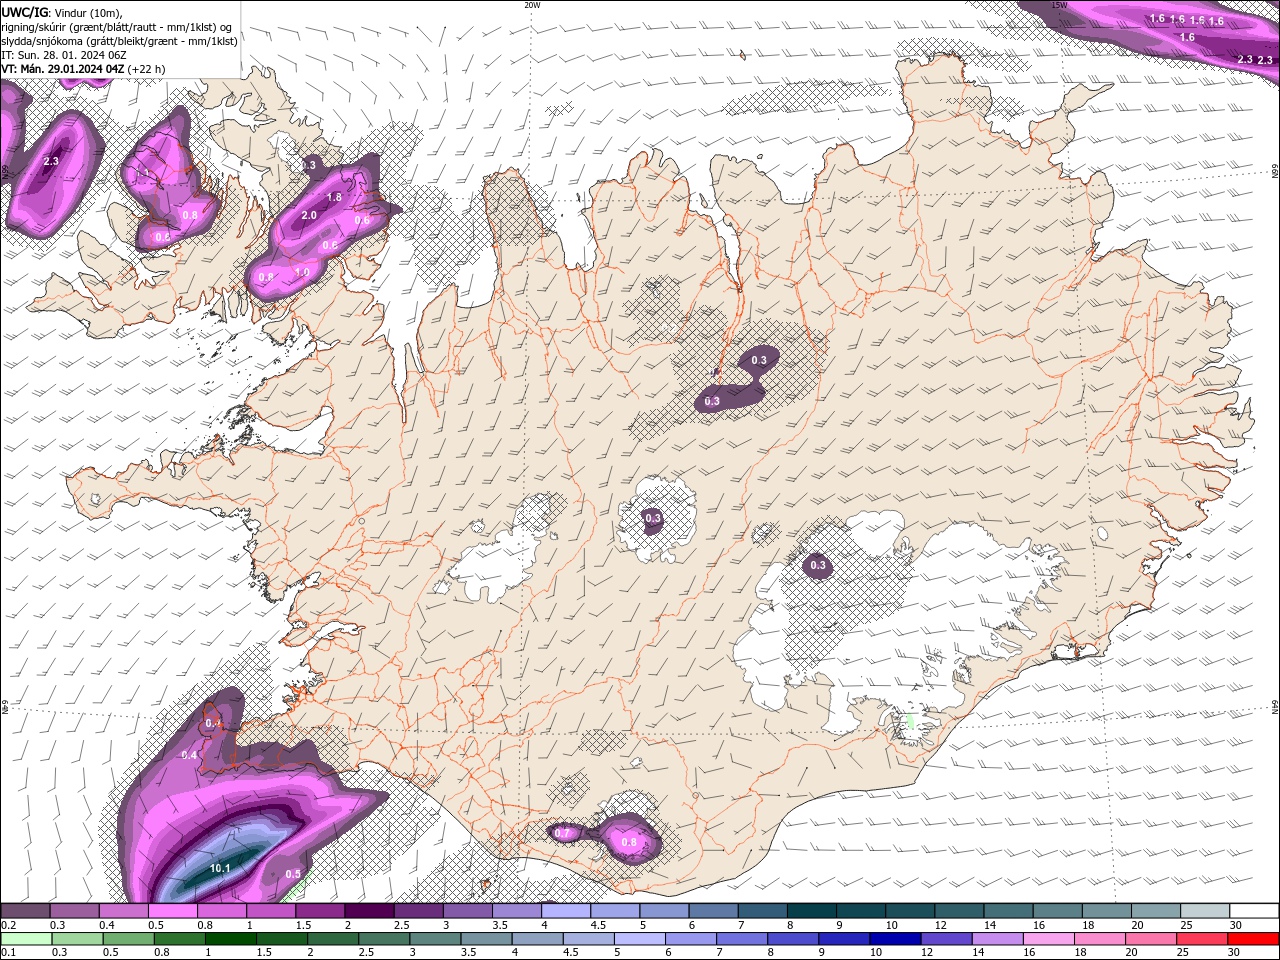Pick the darkest purple swatch above 2 in upper legend
The image size is (1280, 960).
[369, 911]
